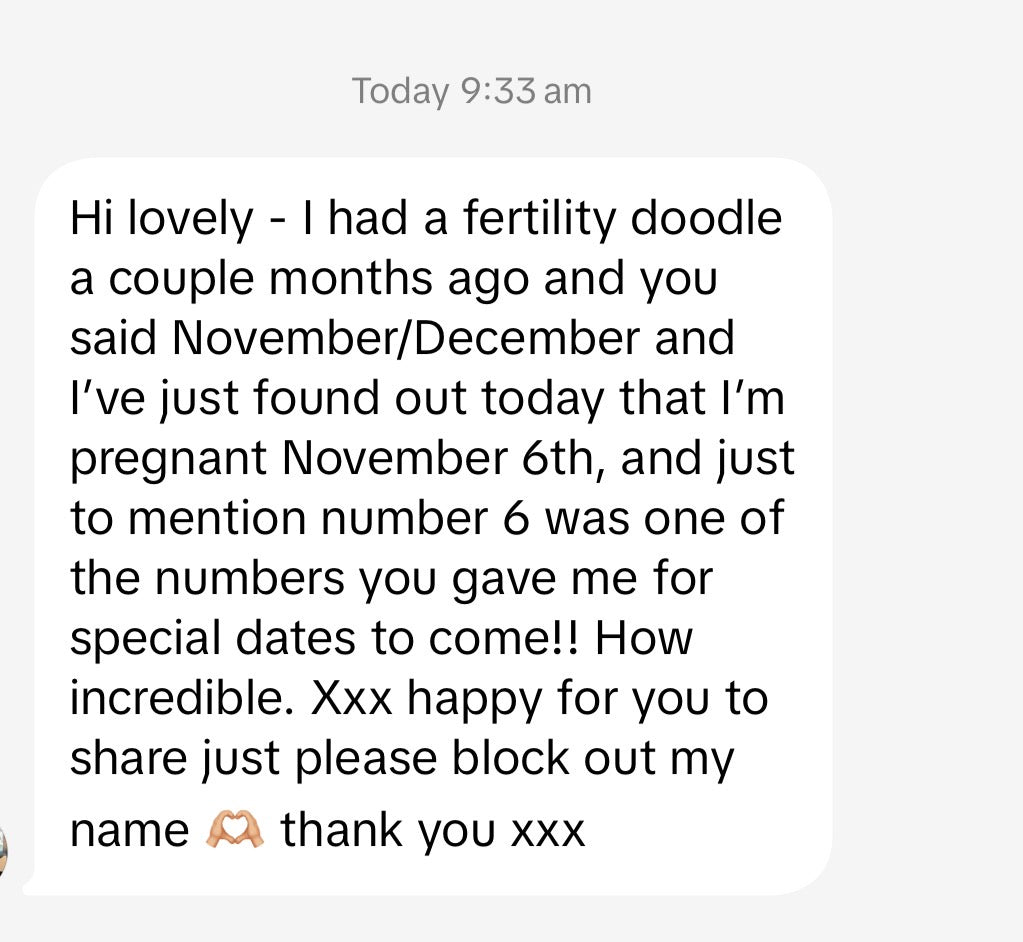Click the "November/December" text

click(x=404, y=338)
